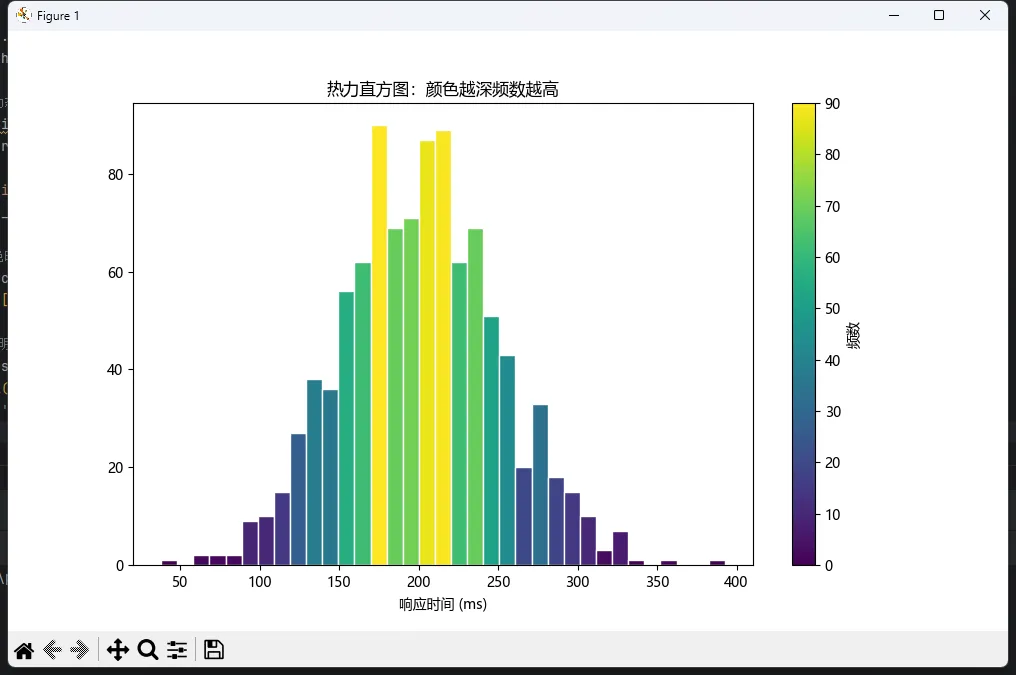Minimize the Figure 1 window
This screenshot has height=675, width=1016.
[893, 15]
